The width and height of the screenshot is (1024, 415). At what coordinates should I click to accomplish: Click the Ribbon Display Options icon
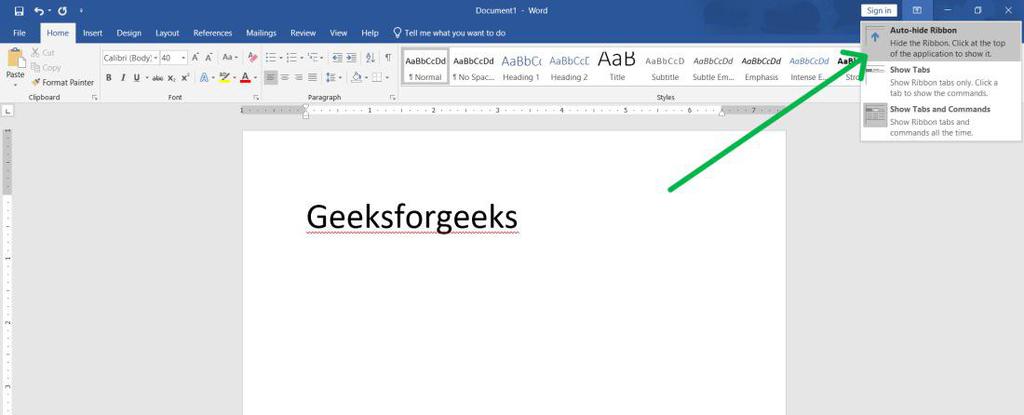(x=917, y=10)
